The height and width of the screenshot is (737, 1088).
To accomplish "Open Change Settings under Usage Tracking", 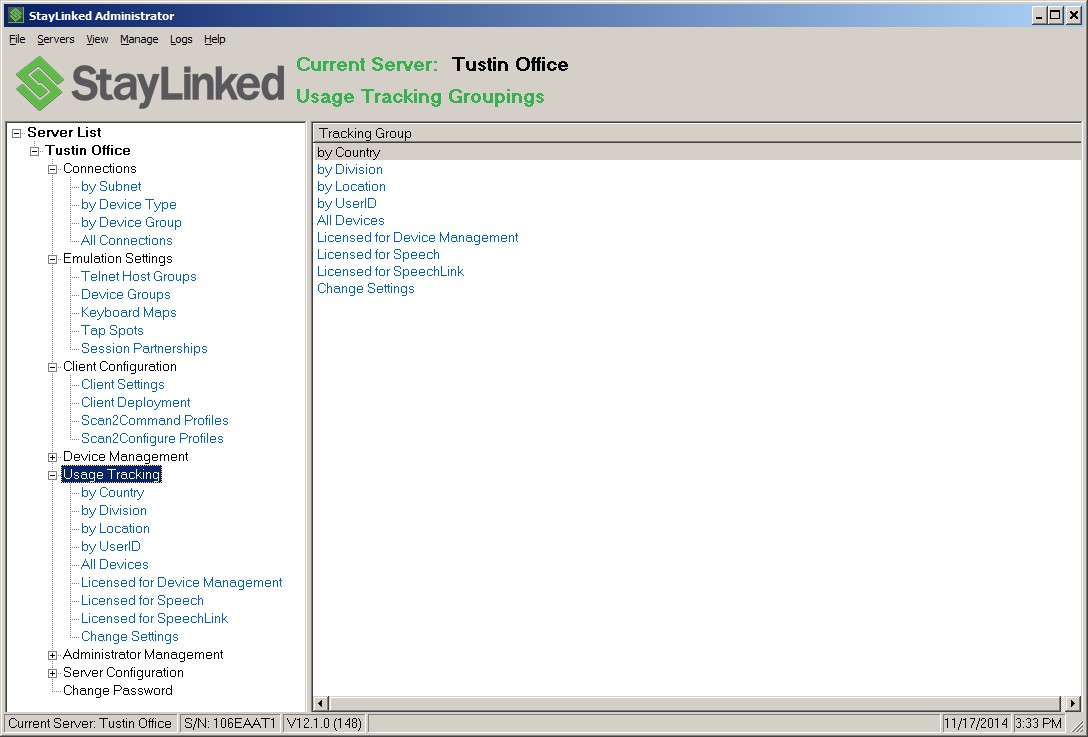I will [x=129, y=636].
